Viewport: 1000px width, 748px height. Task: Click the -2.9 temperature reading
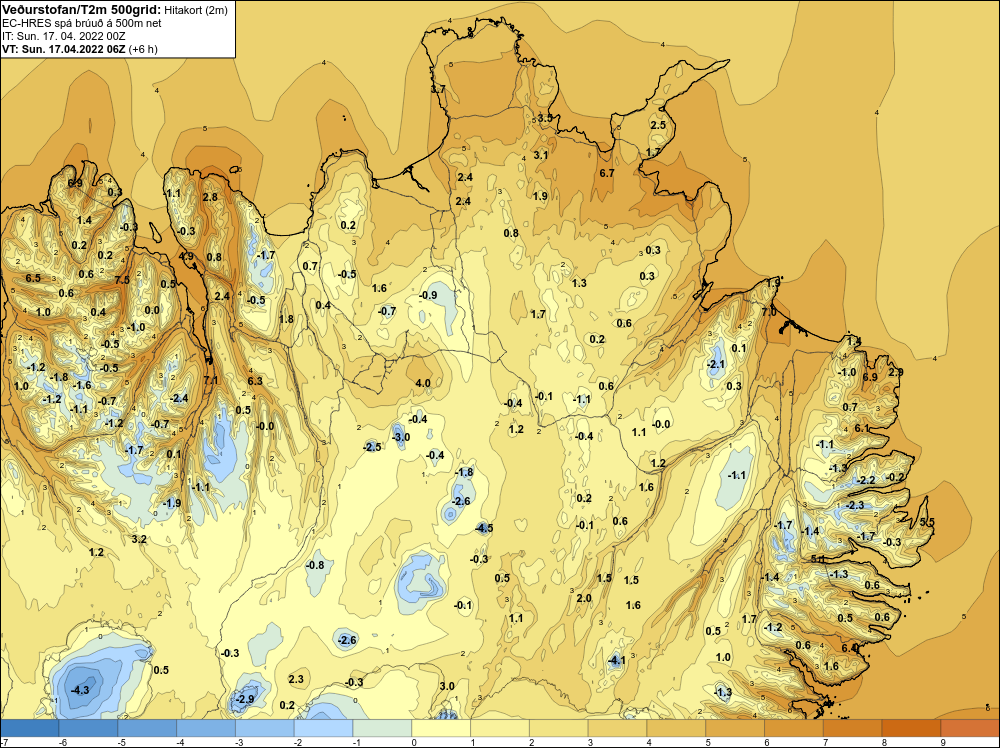[x=245, y=699]
